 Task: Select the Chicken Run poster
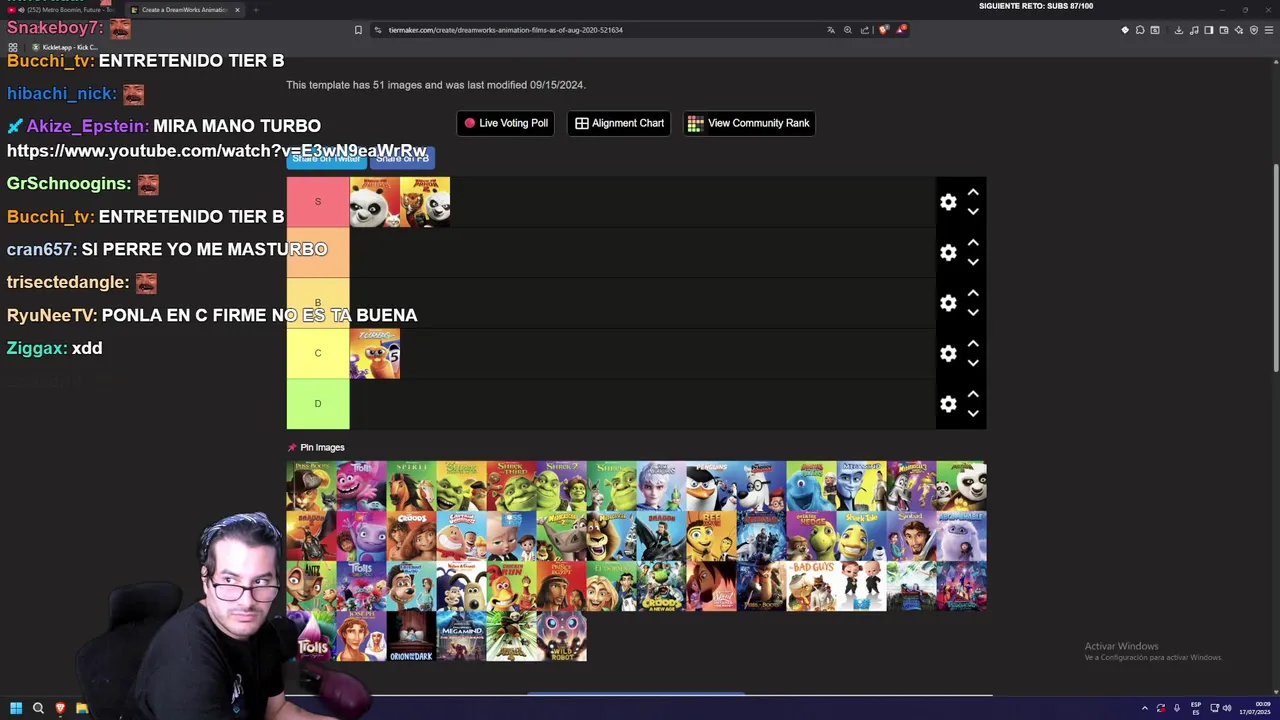pos(511,586)
